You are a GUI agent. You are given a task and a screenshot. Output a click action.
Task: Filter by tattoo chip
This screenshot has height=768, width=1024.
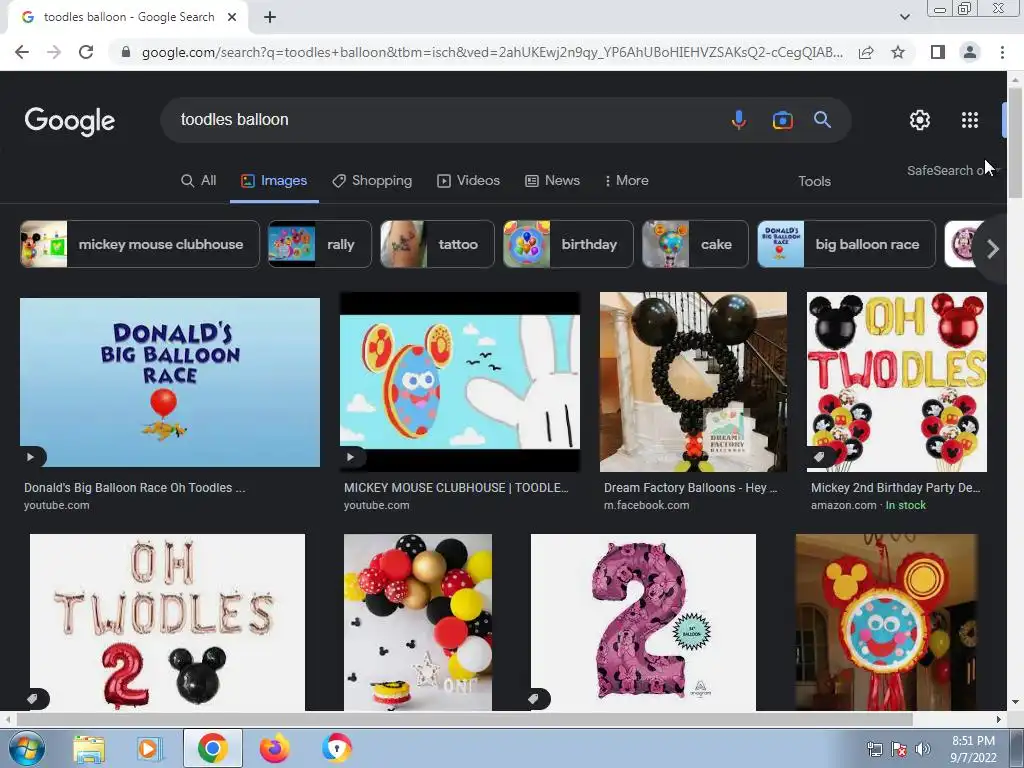click(437, 244)
